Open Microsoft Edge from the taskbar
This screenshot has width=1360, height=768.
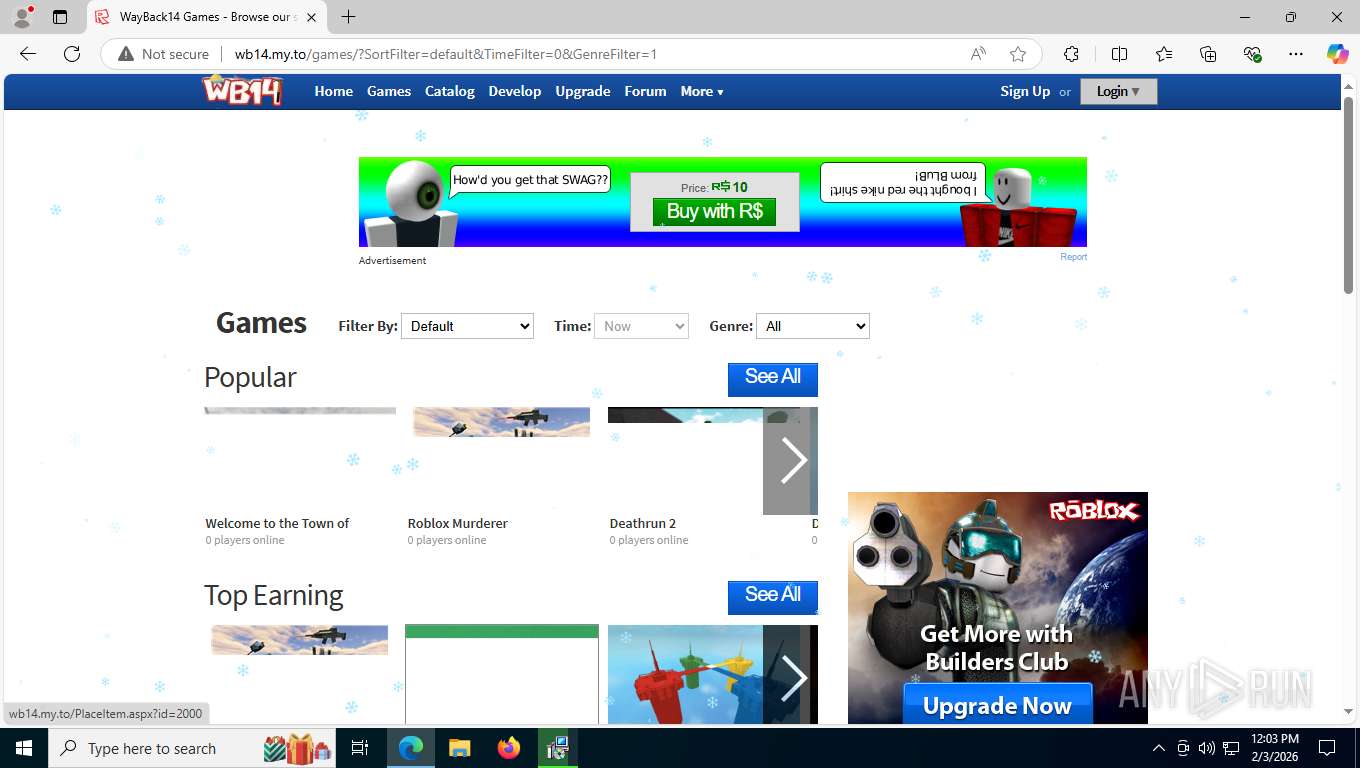point(410,748)
